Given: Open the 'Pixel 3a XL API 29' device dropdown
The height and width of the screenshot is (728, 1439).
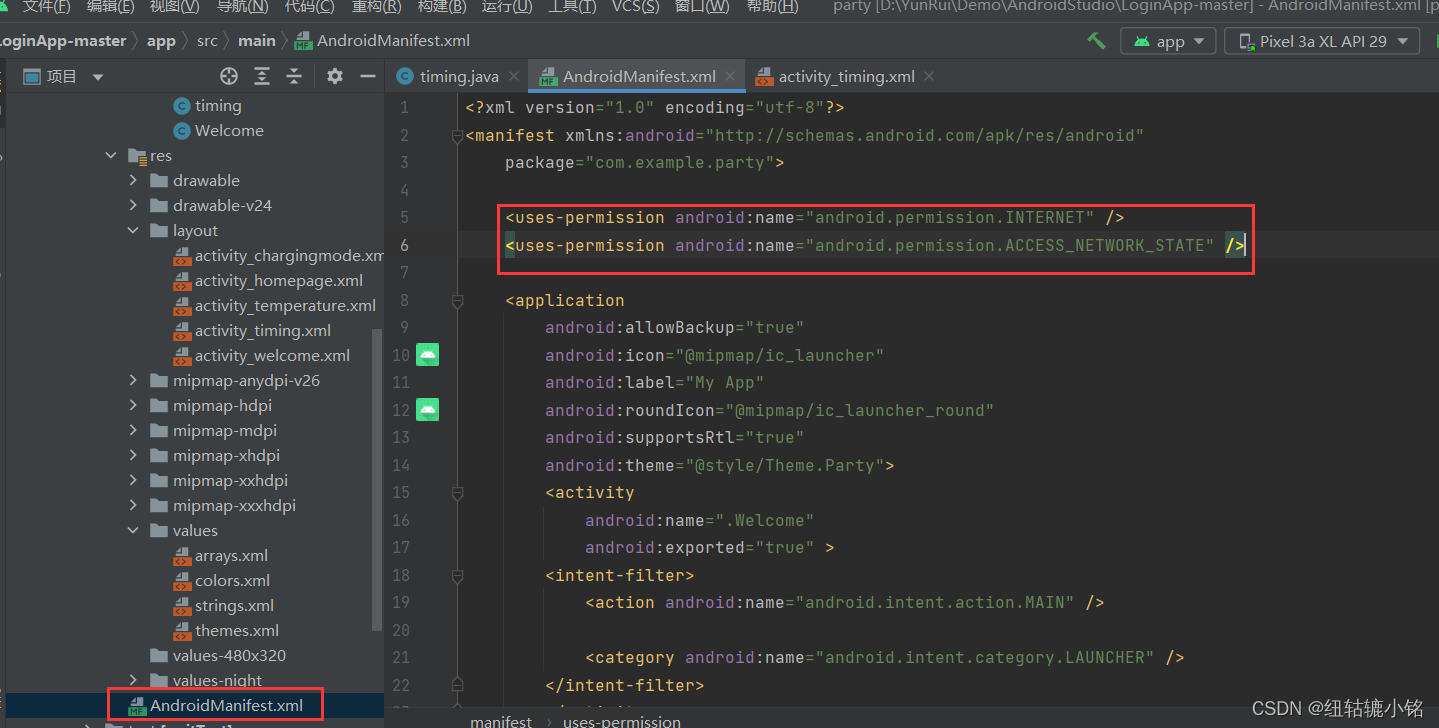Looking at the screenshot, I should 1322,40.
